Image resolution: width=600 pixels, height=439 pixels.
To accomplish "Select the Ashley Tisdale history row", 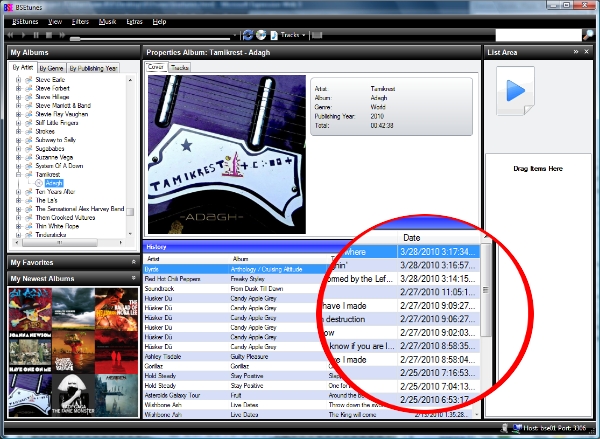I will [x=233, y=357].
